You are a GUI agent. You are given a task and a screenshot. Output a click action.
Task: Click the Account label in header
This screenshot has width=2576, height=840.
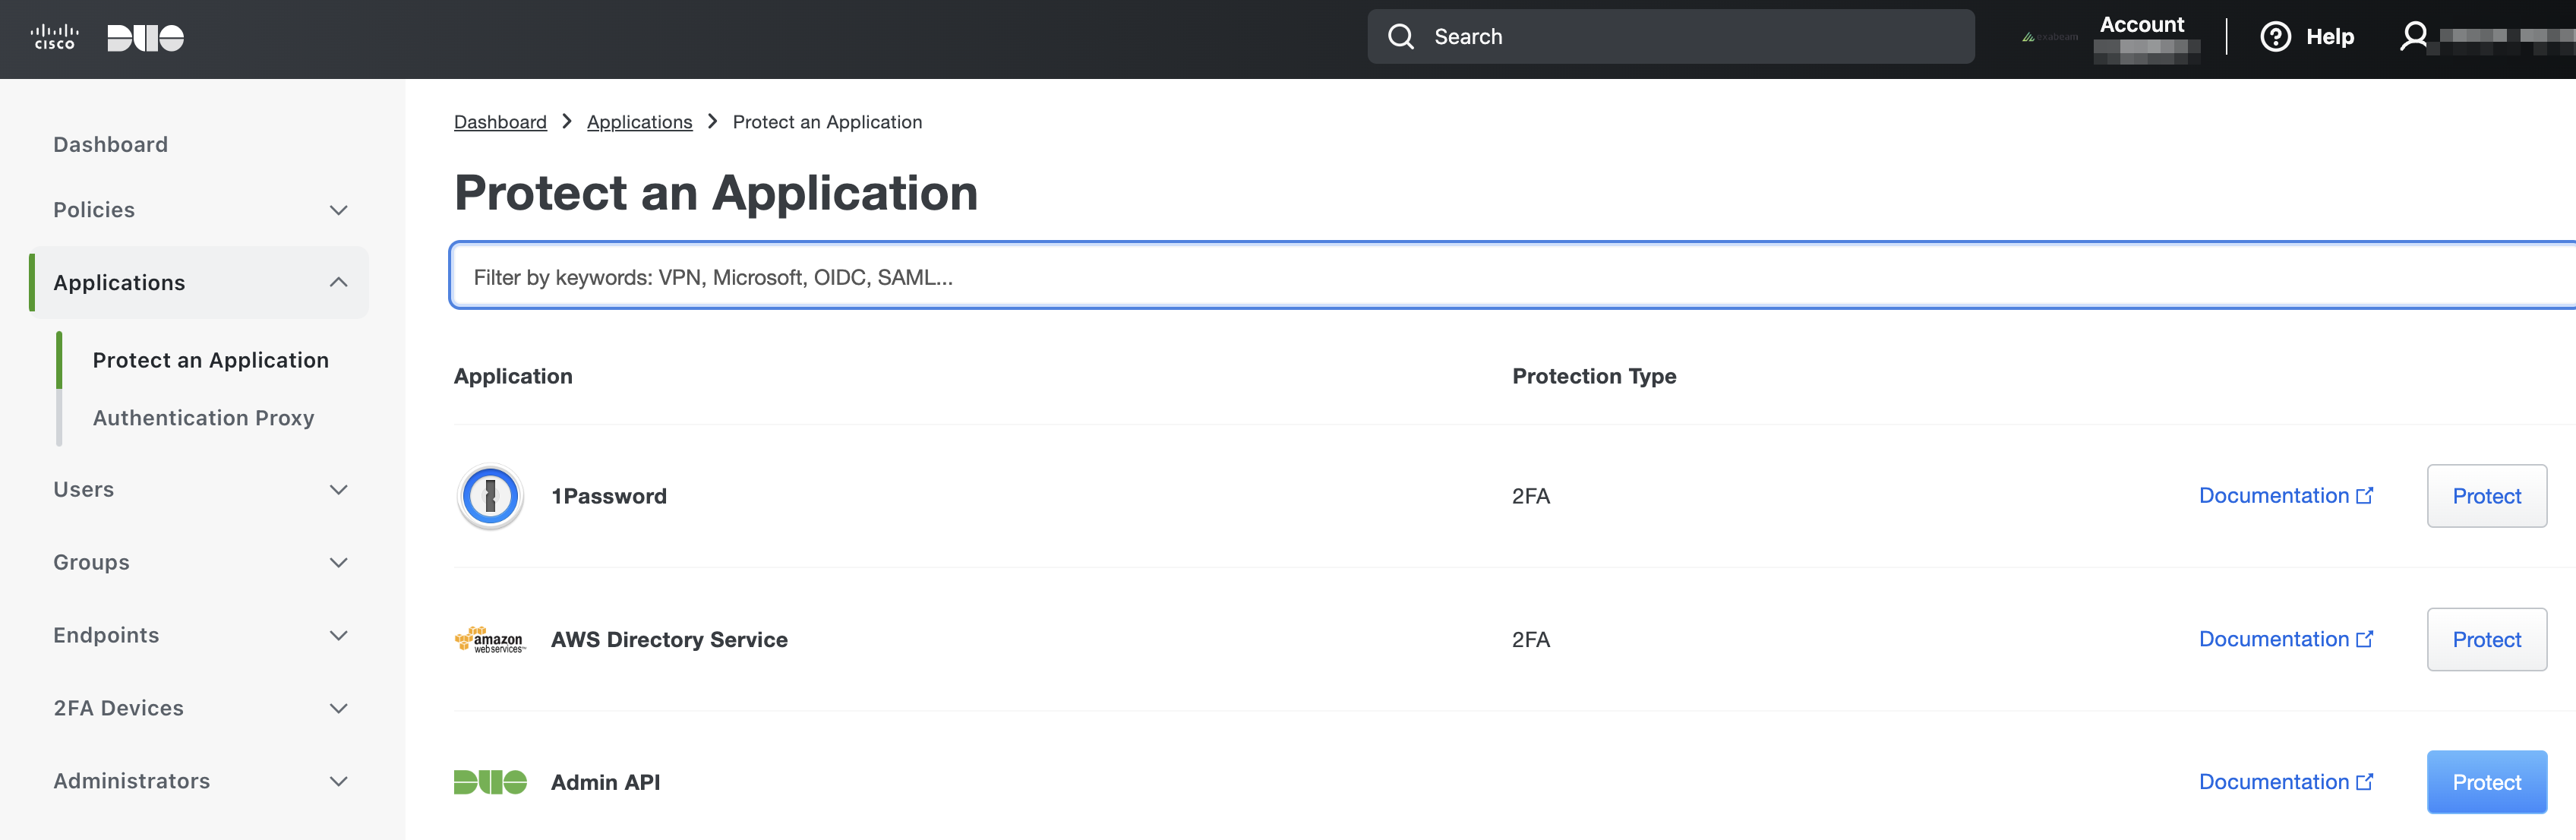tap(2141, 25)
